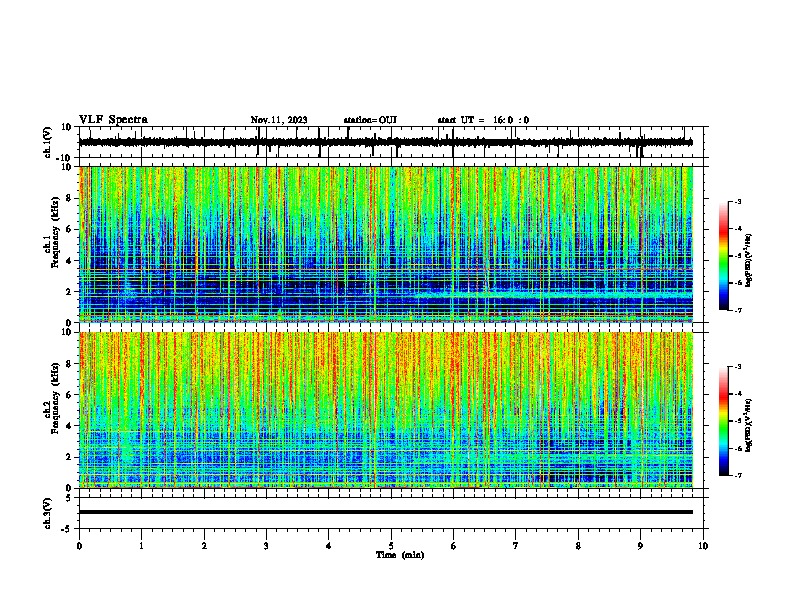
Task: Click time axis tick label "1"
Action: (141, 546)
